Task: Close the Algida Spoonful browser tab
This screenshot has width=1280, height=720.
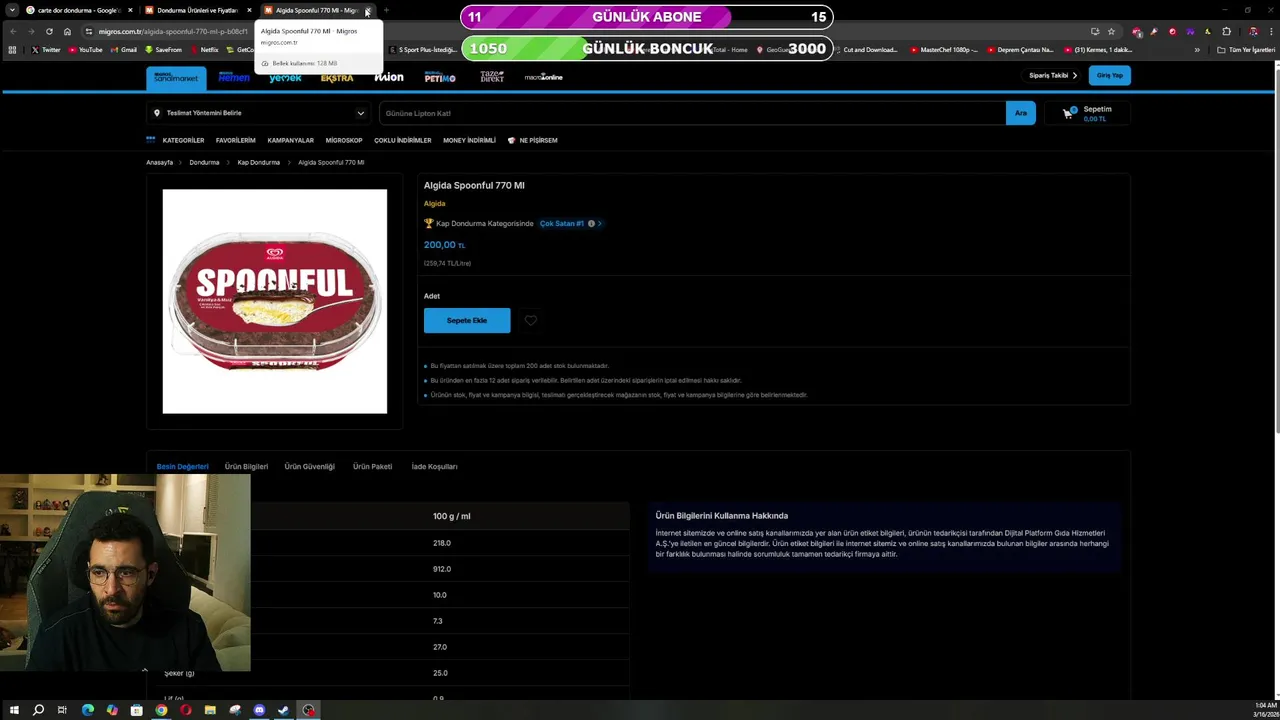Action: (367, 10)
